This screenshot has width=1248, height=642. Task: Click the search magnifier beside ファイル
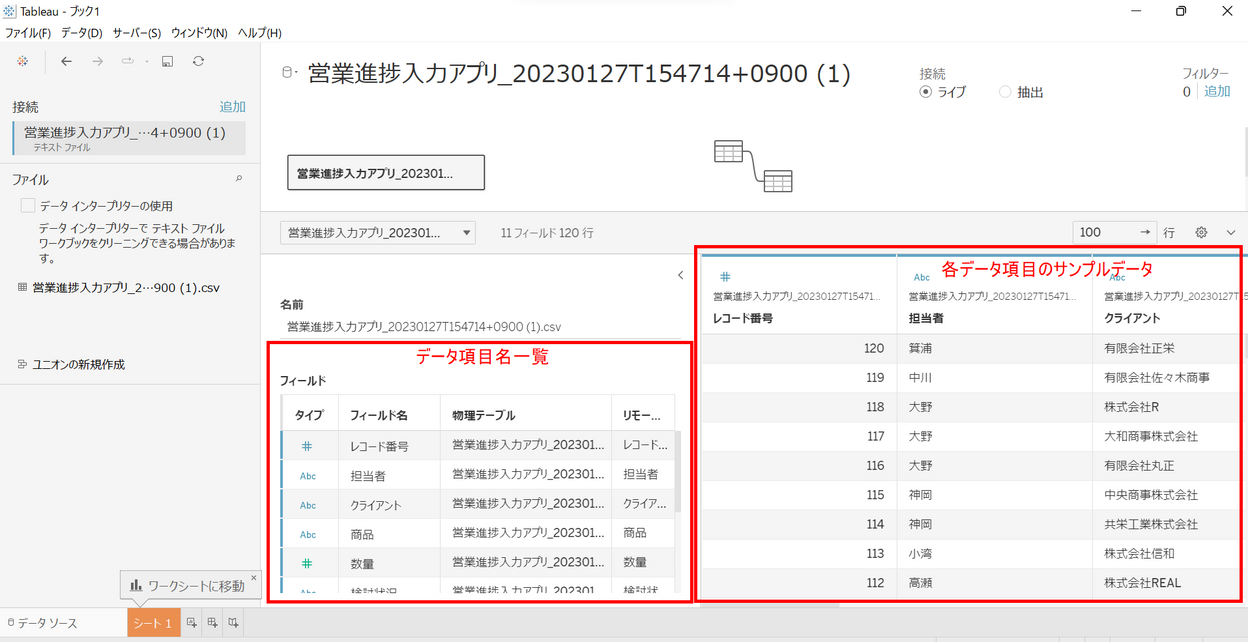[238, 179]
